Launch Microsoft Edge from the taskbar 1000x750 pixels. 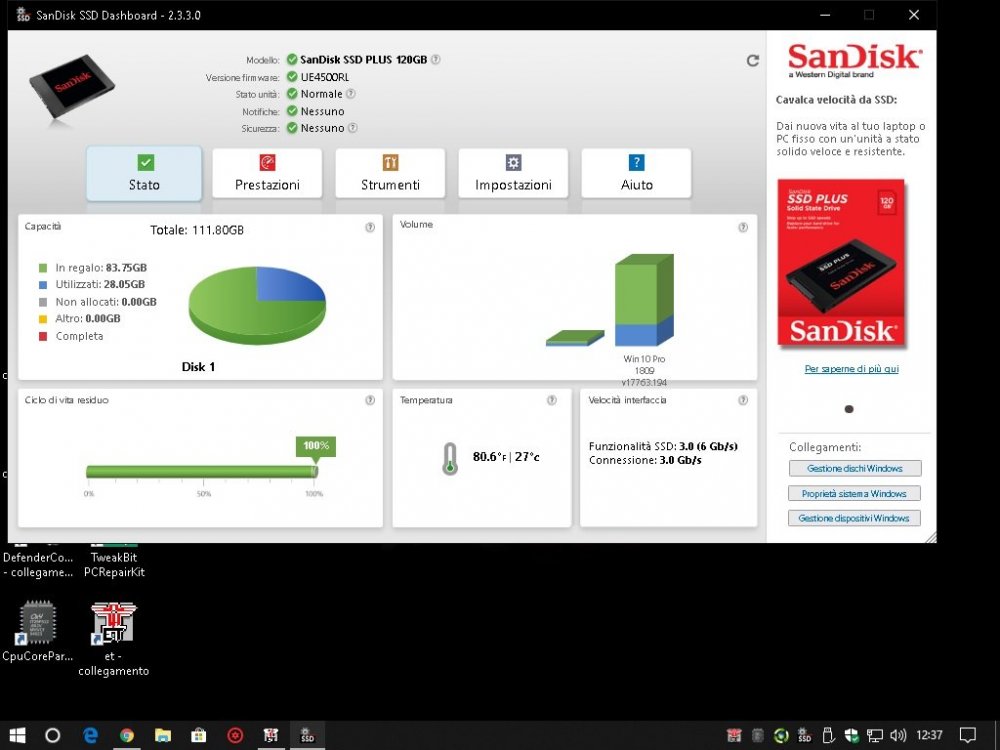tap(91, 735)
